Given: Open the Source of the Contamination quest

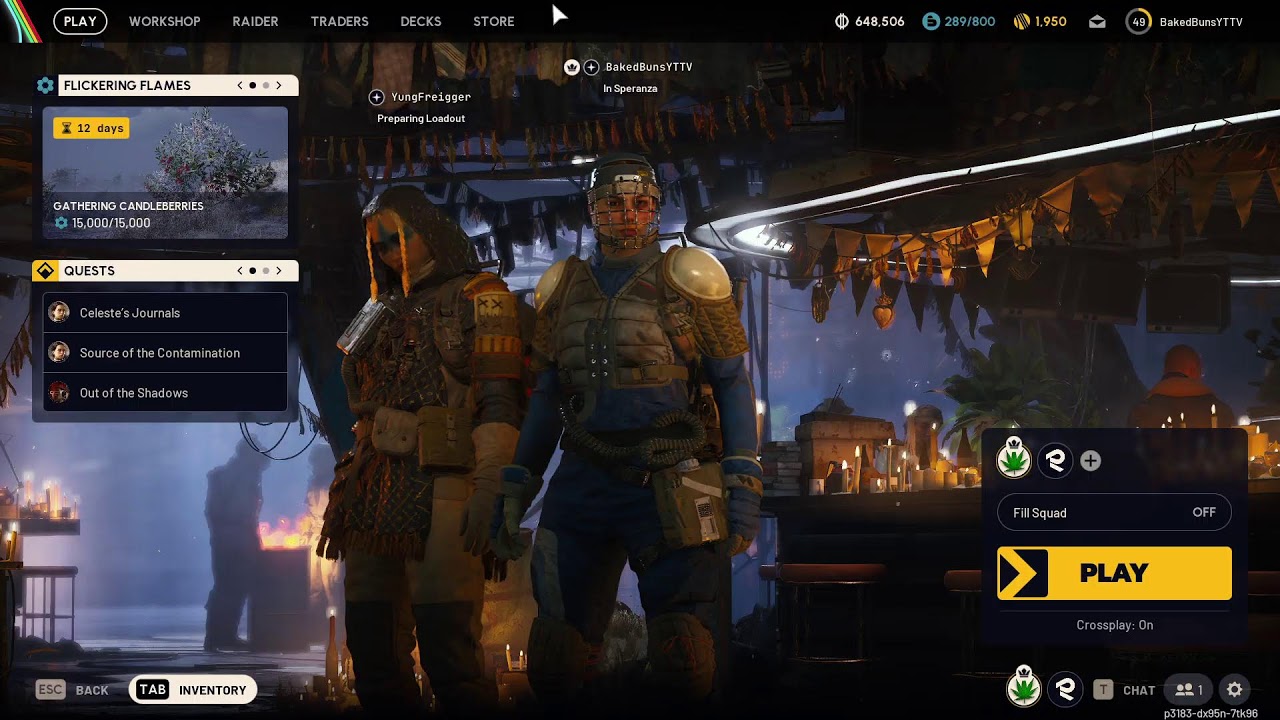Looking at the screenshot, I should click(166, 353).
